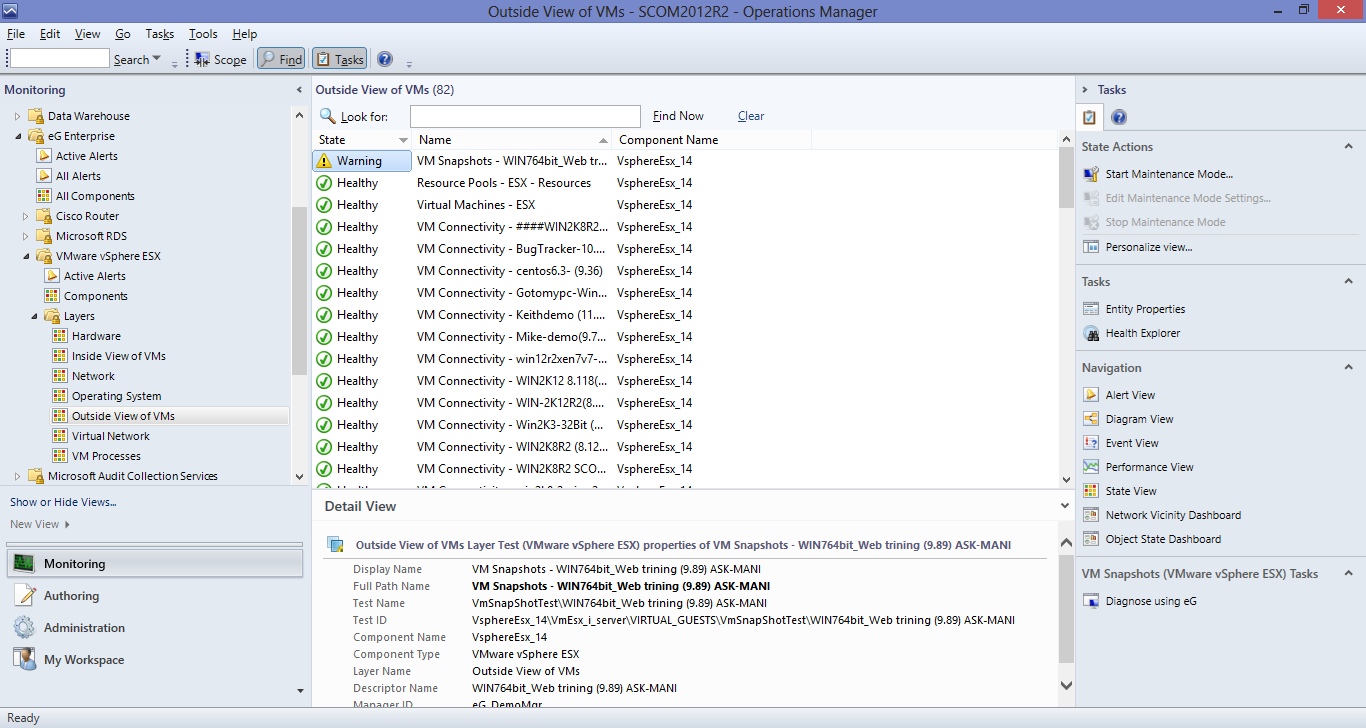Open the Tools menu
1366x728 pixels.
pyautogui.click(x=203, y=34)
